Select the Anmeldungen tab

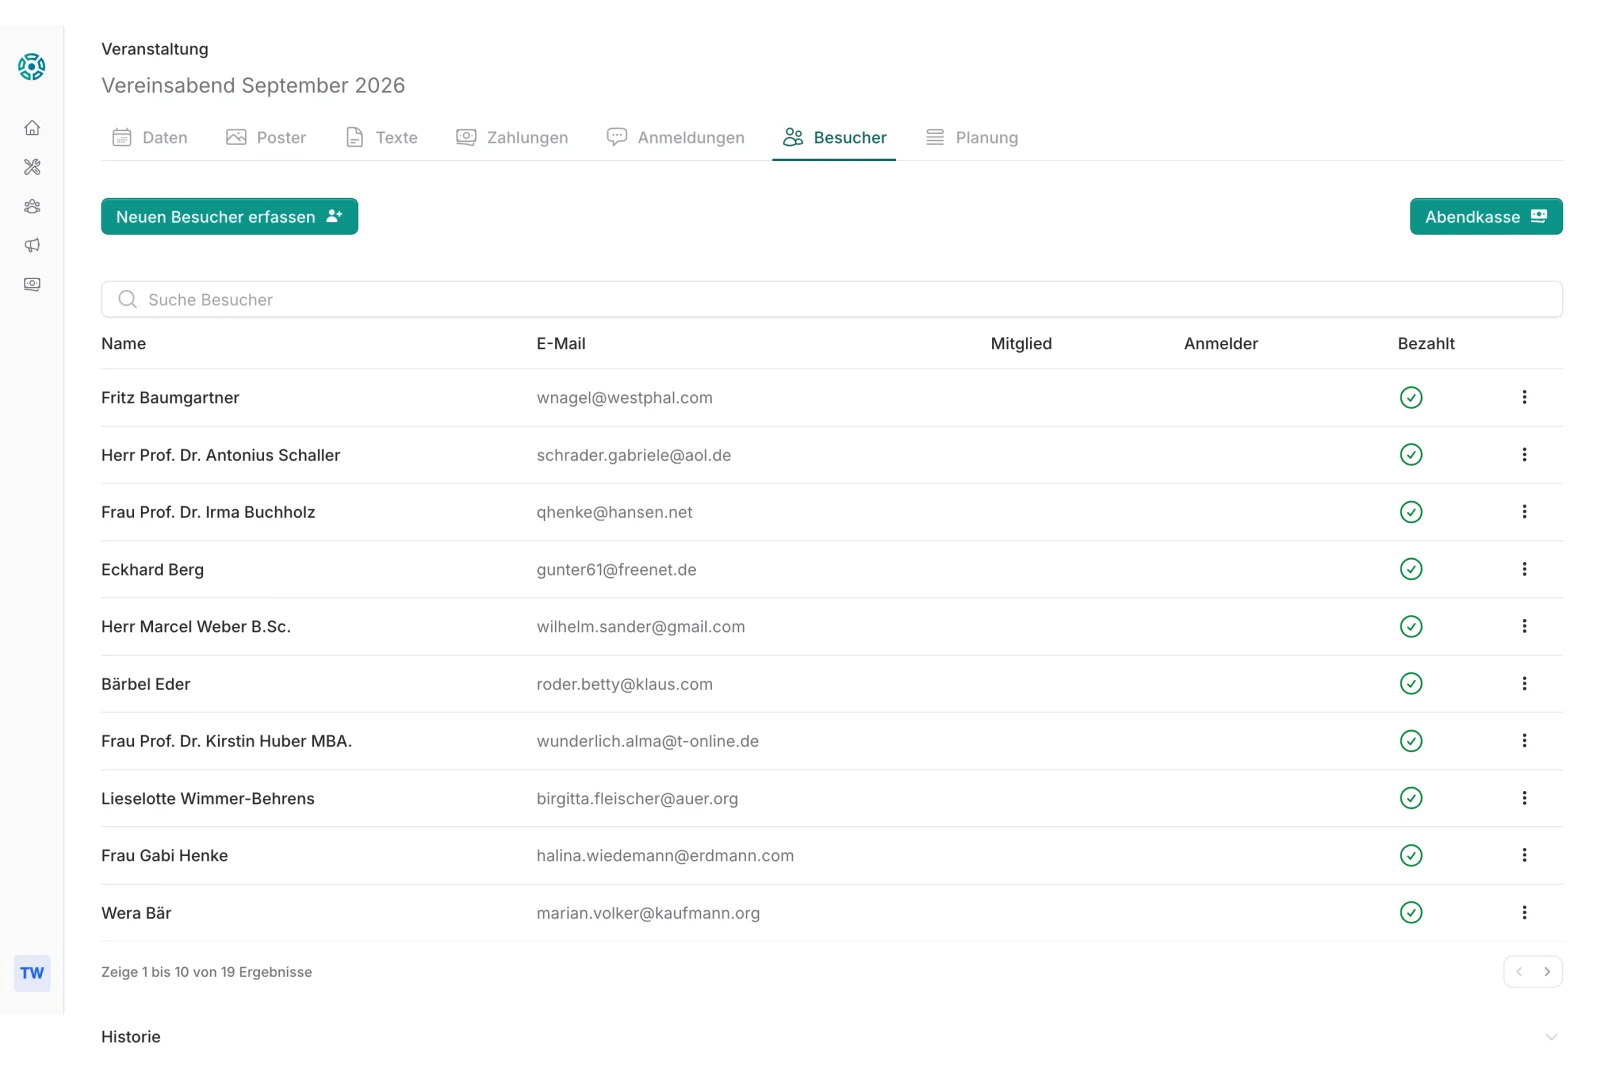point(676,138)
